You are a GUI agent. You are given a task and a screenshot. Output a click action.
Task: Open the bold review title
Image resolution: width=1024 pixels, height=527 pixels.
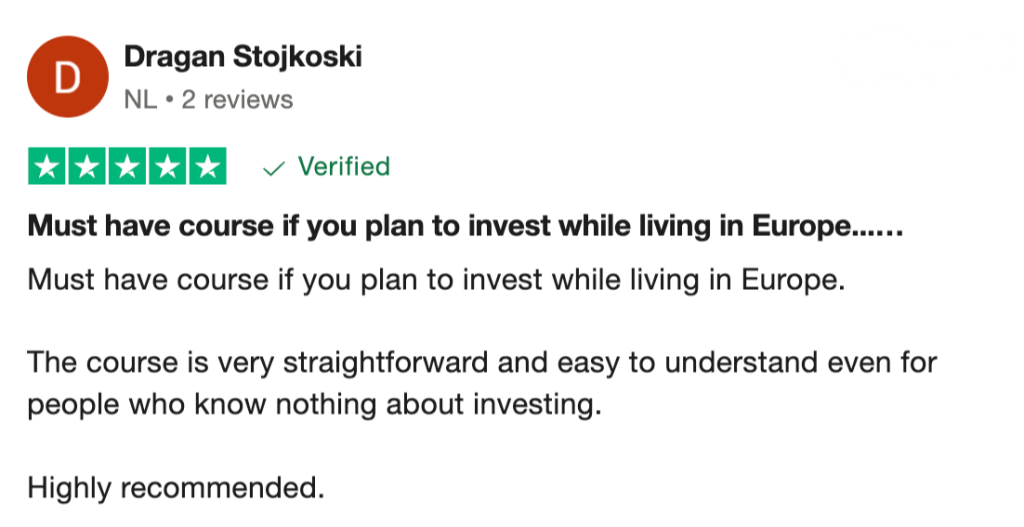pyautogui.click(x=465, y=226)
